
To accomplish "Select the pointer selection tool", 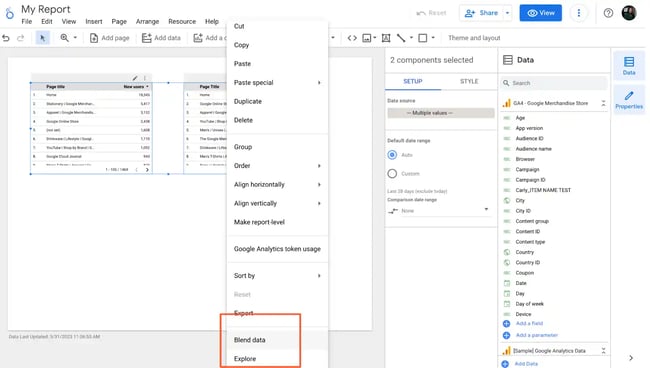I will [x=42, y=38].
